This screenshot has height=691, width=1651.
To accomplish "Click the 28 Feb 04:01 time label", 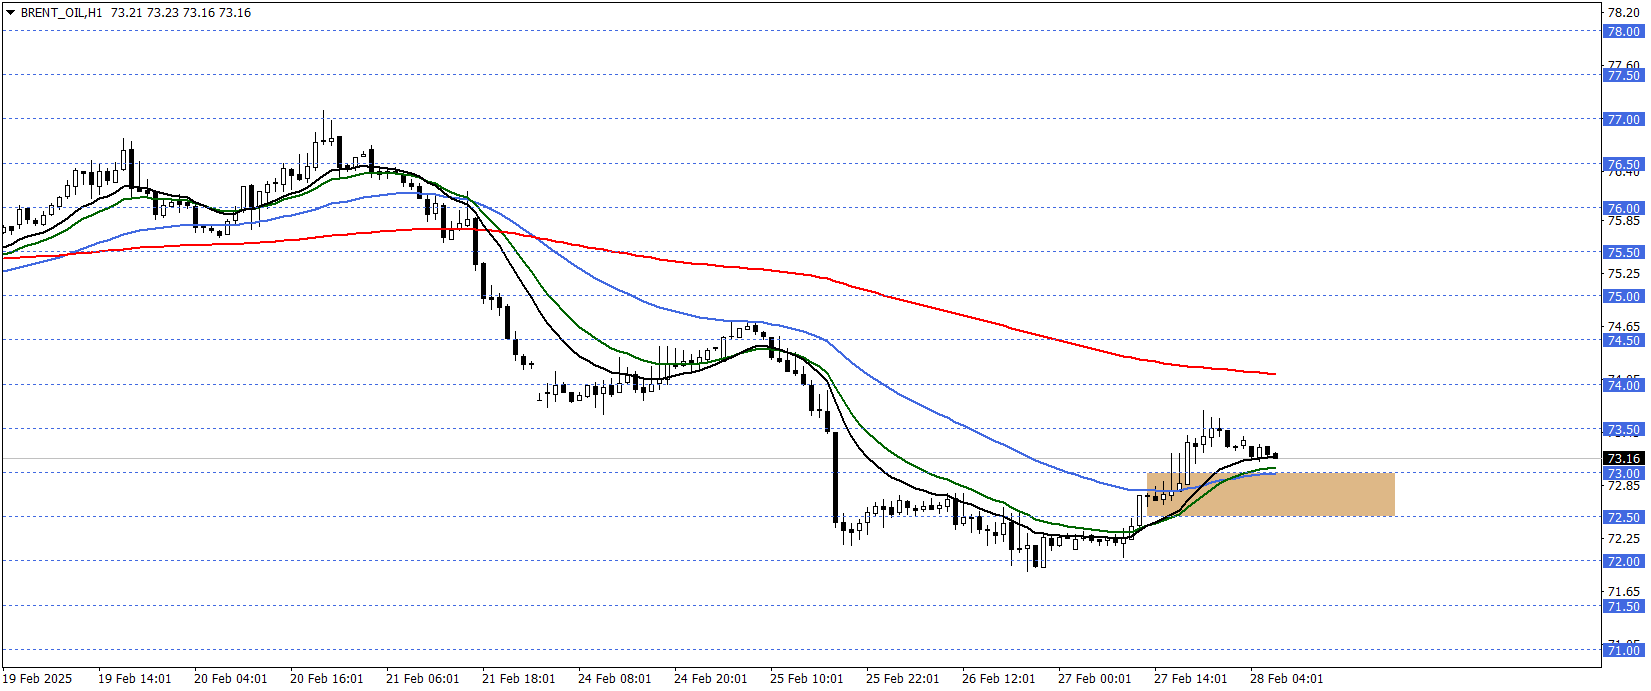I will pyautogui.click(x=1287, y=678).
